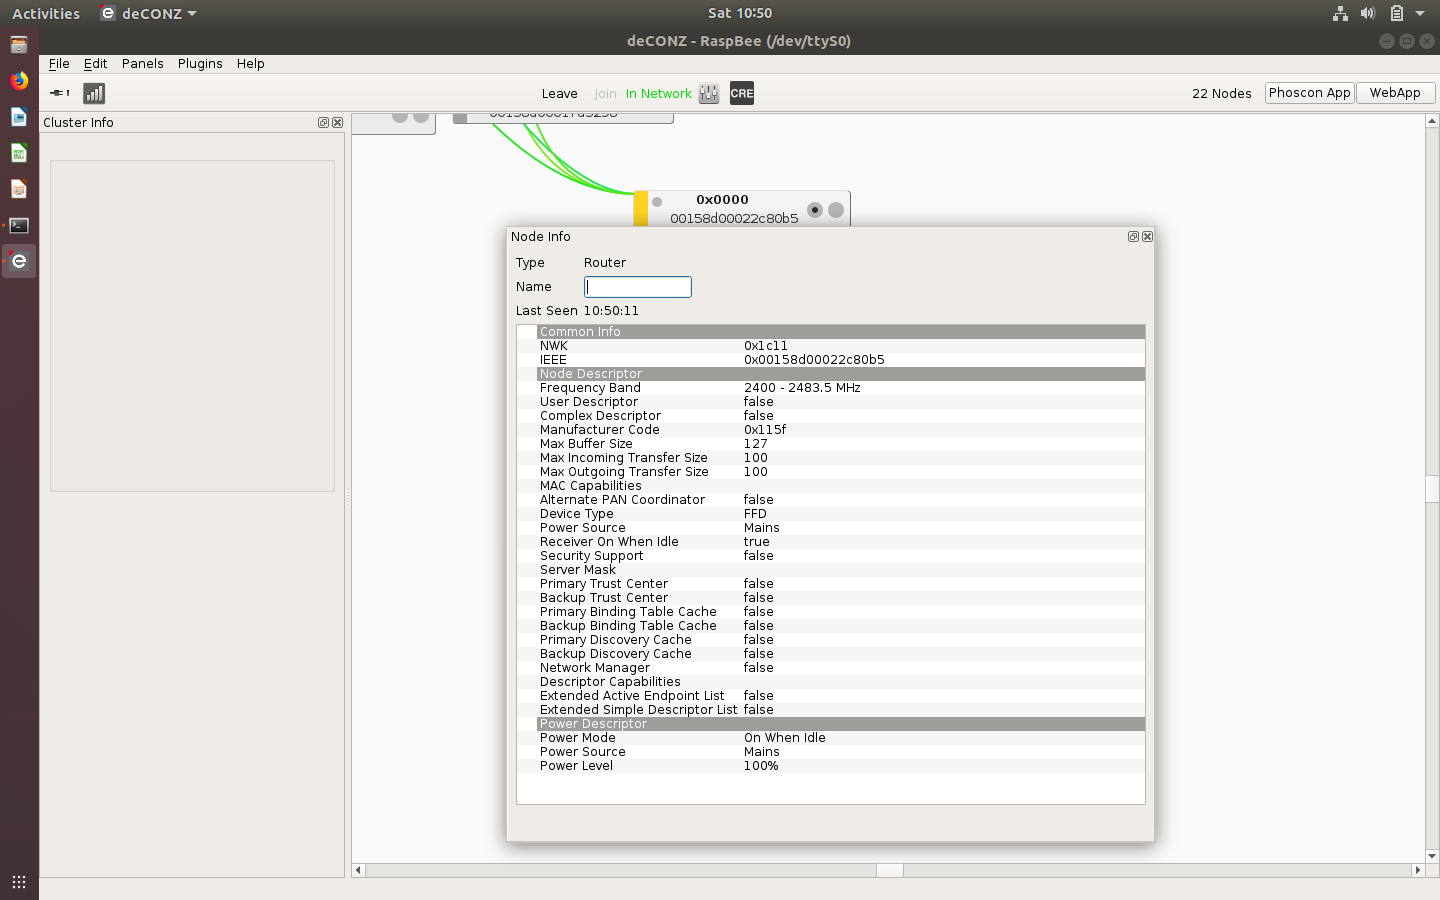Click the battery status icon
This screenshot has width=1440, height=900.
click(1397, 13)
